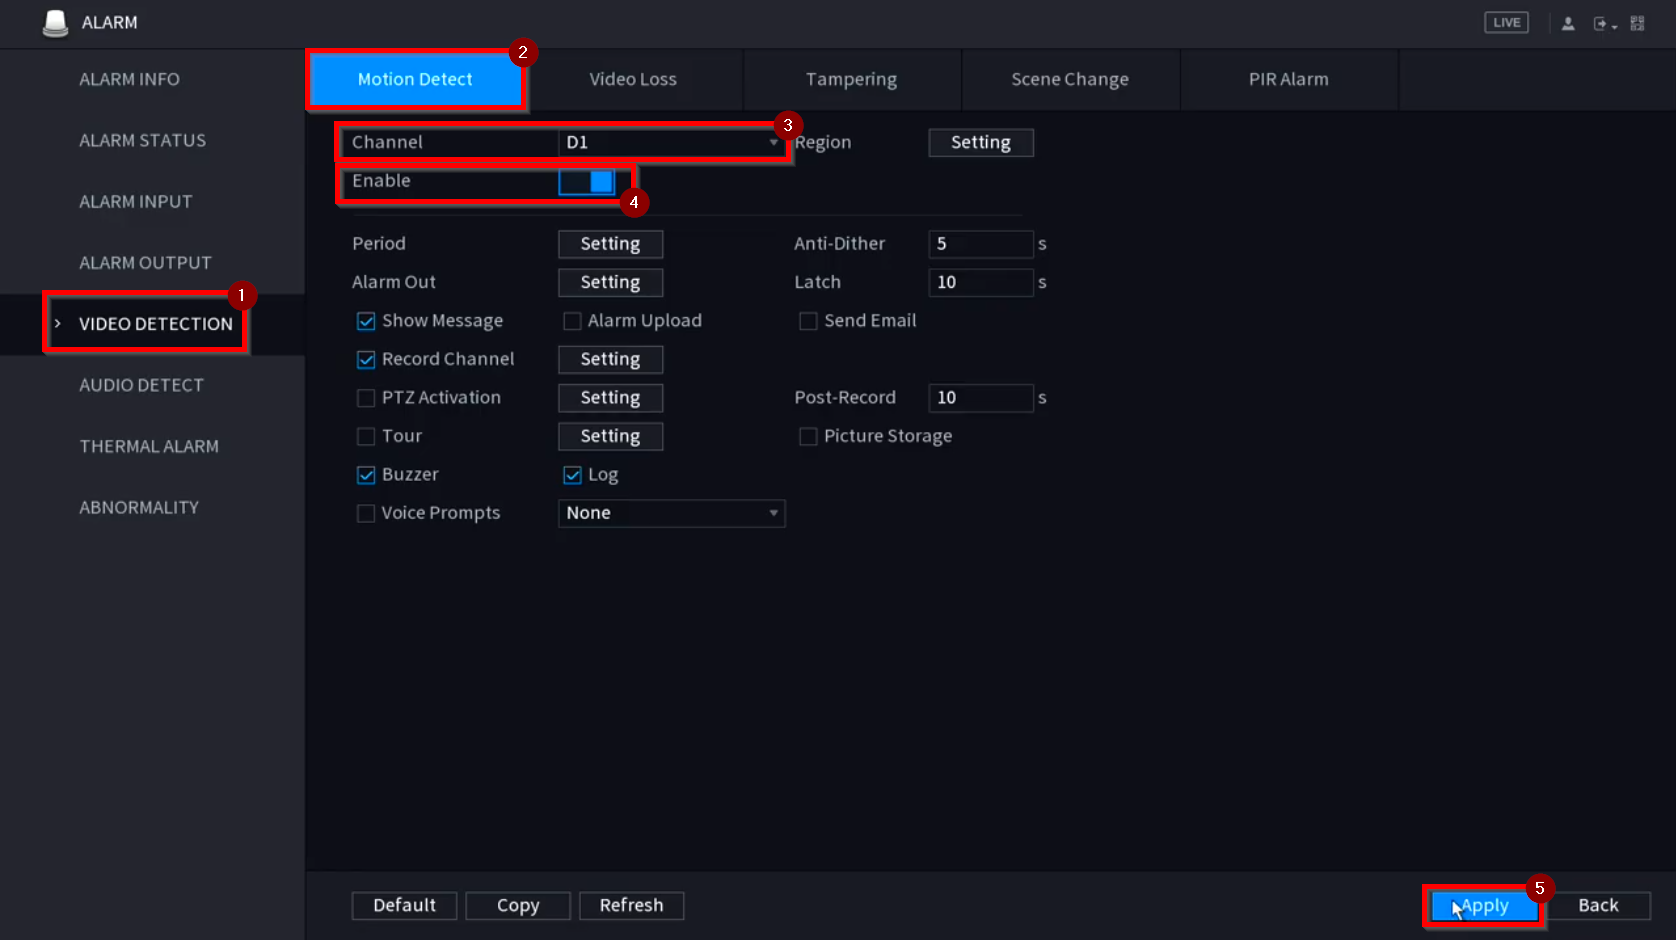Toggle the Enable motion detect switch
1676x940 pixels.
point(587,181)
